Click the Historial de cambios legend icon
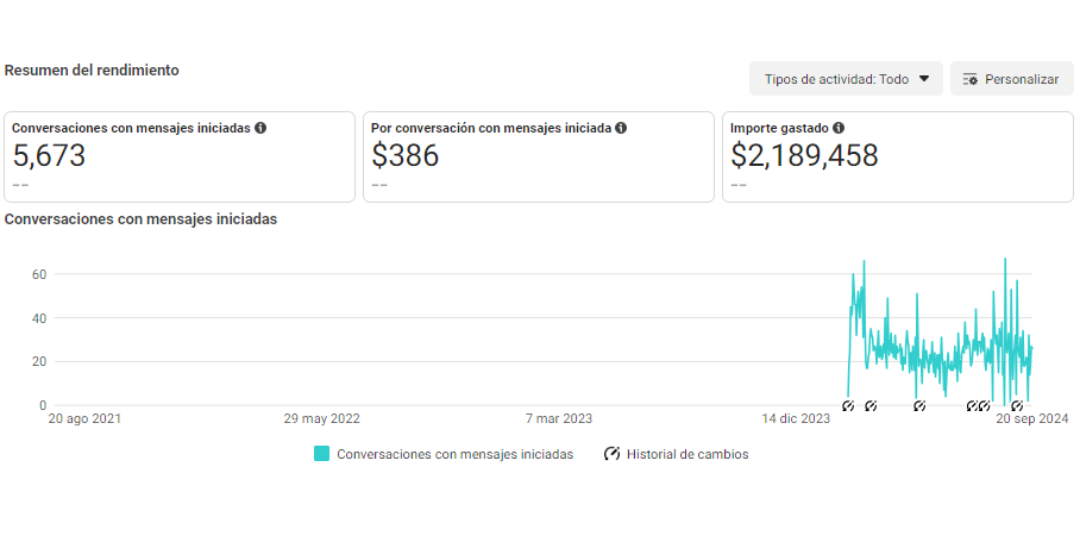This screenshot has height=540, width=1080. point(612,454)
